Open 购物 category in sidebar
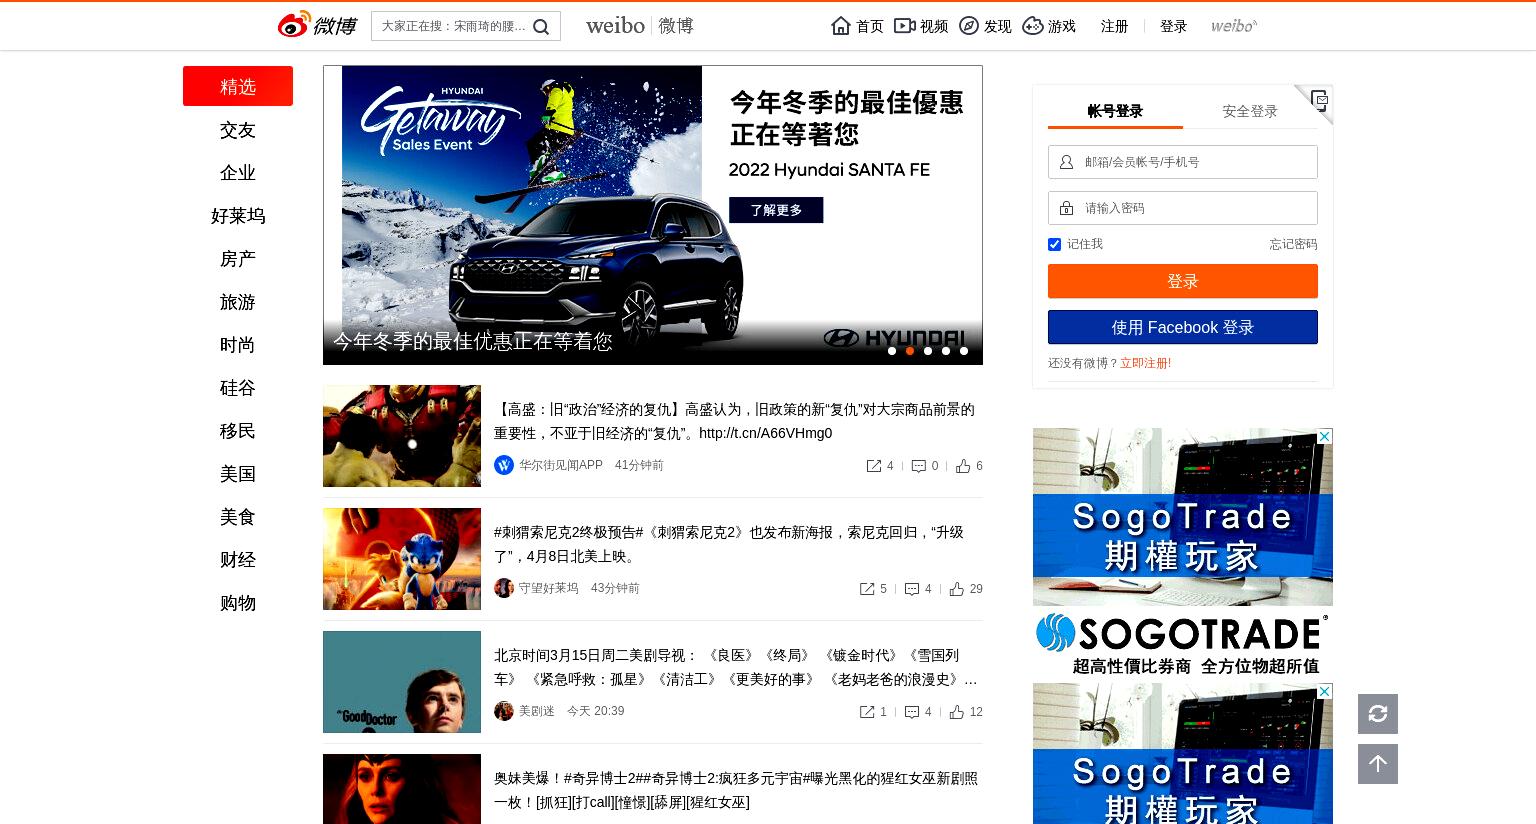The image size is (1536, 824). [x=238, y=603]
